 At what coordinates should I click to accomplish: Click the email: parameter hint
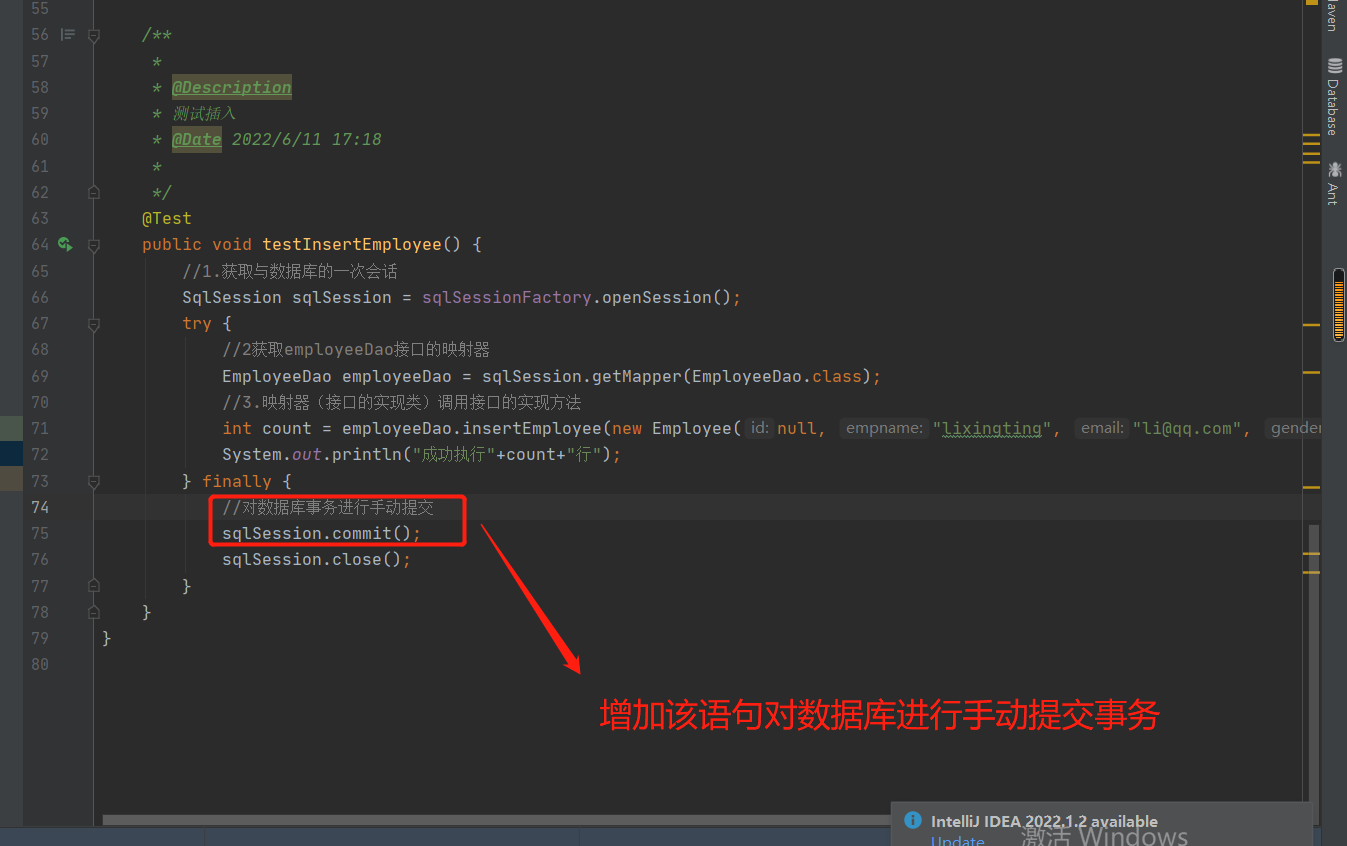1102,428
